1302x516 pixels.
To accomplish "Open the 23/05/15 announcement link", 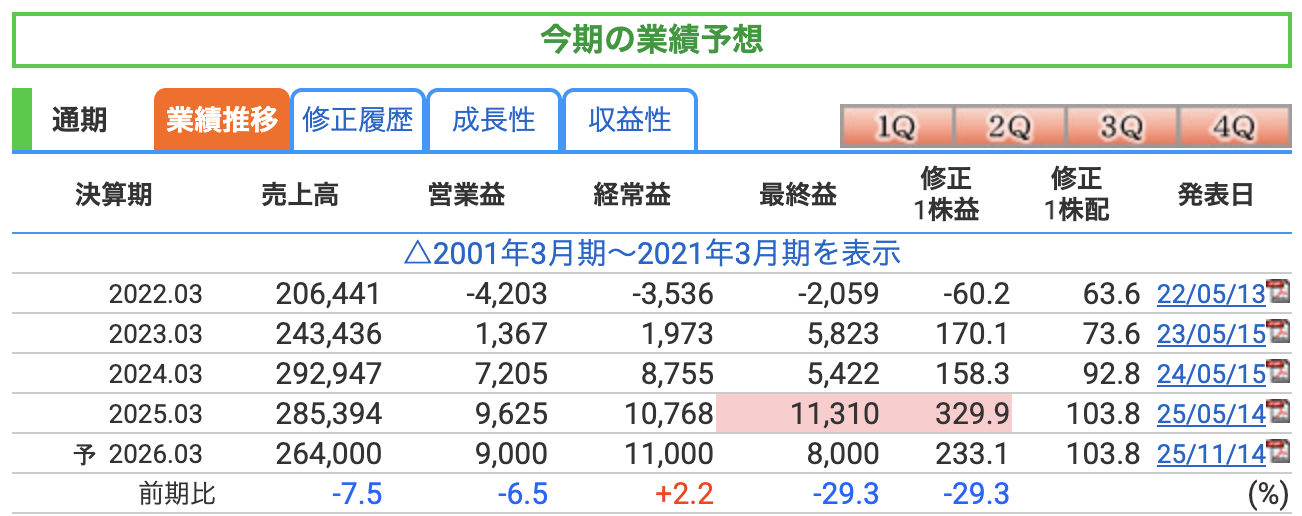I will click(x=1210, y=334).
